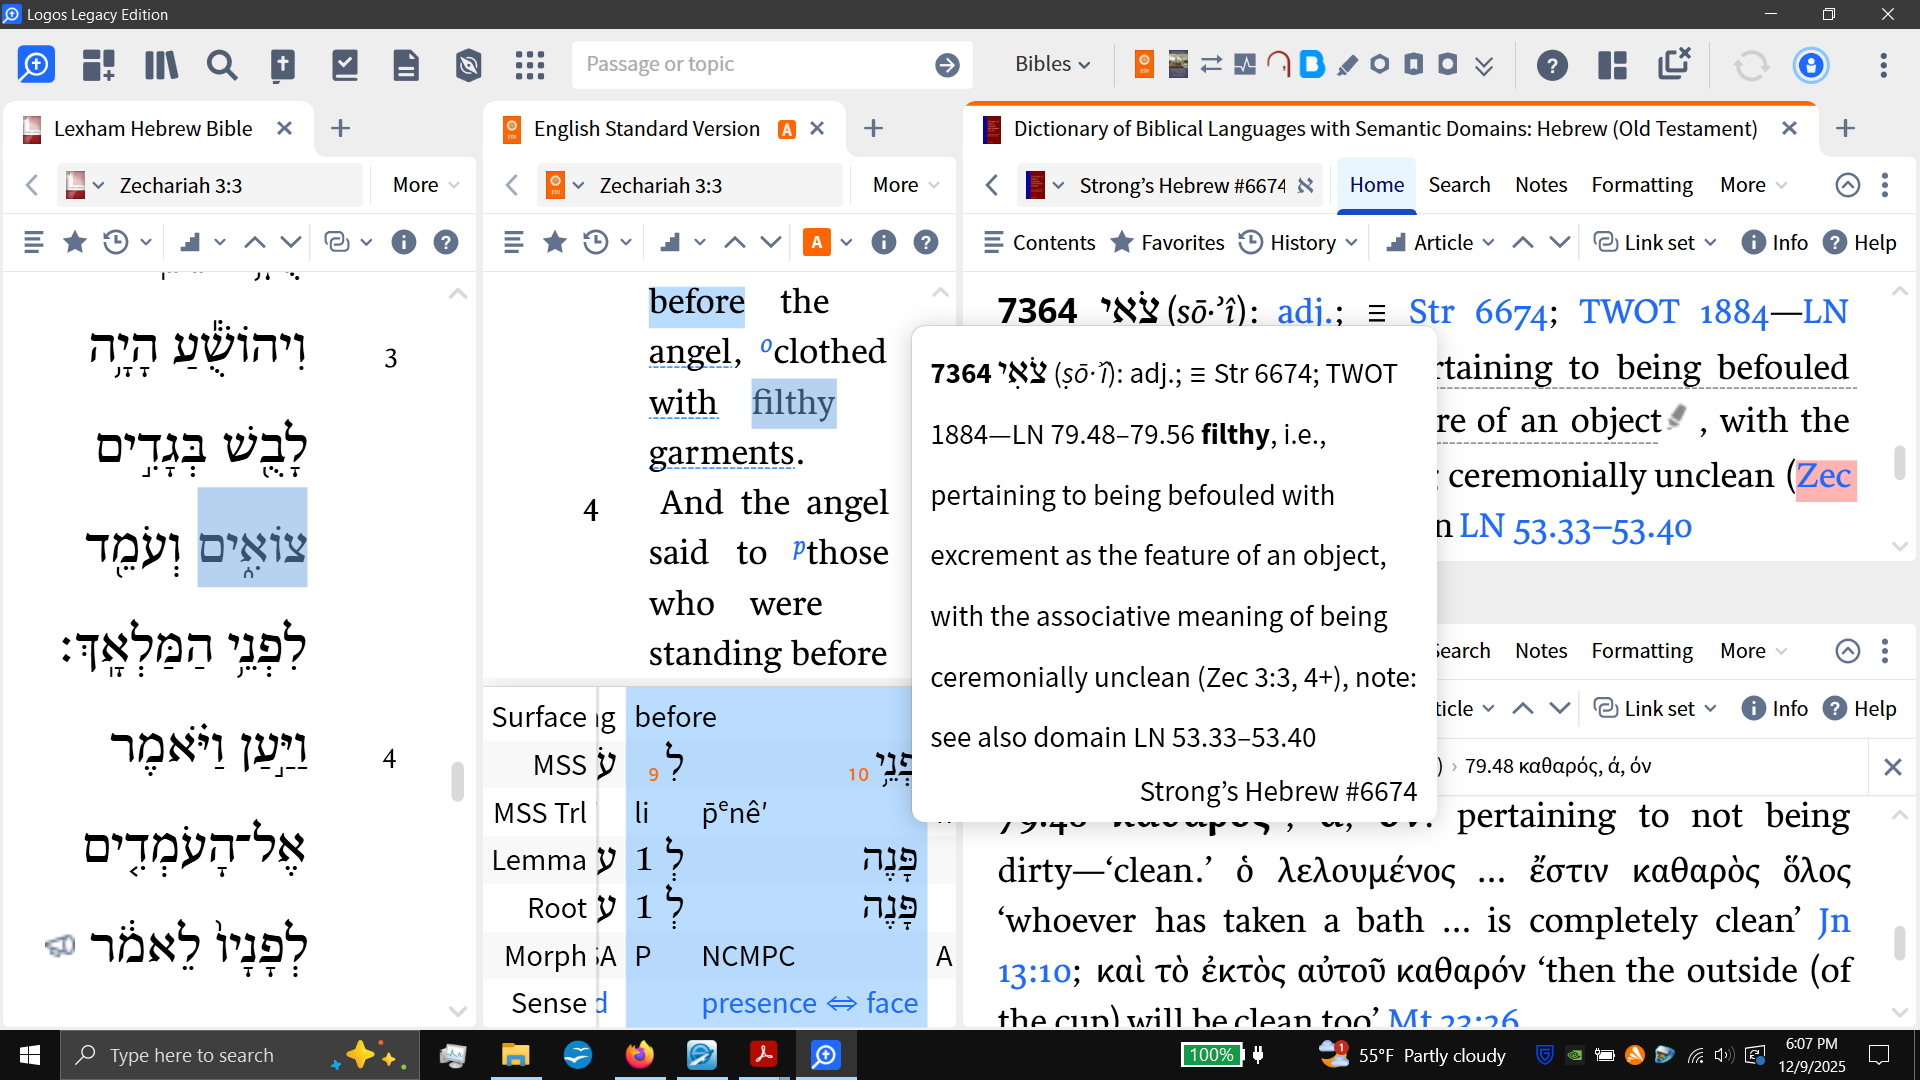Screen dimensions: 1920x1080
Task: Click the Close All panels icon
Action: point(1674,64)
